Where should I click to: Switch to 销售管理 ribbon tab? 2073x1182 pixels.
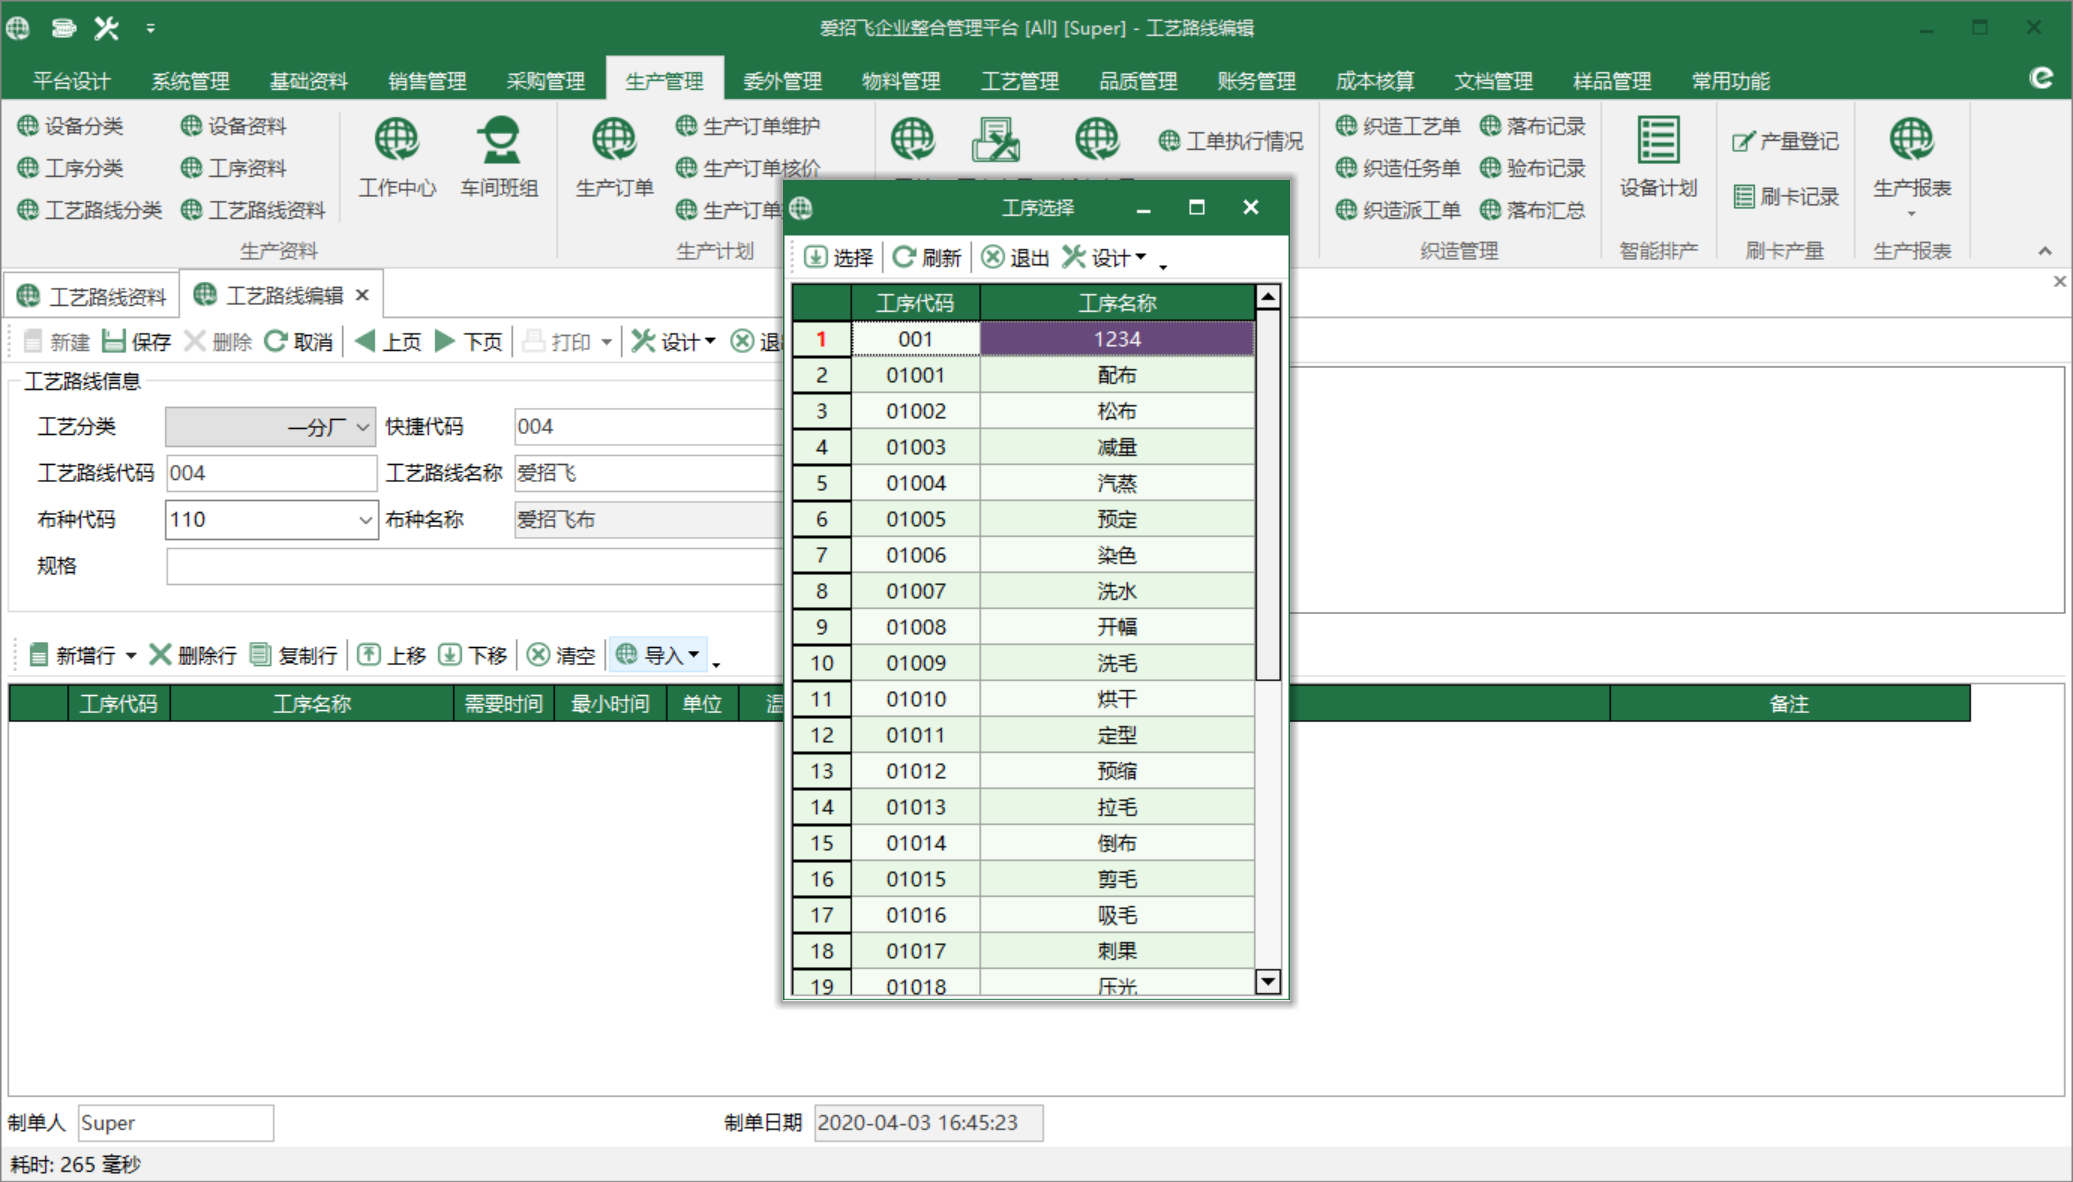(427, 81)
